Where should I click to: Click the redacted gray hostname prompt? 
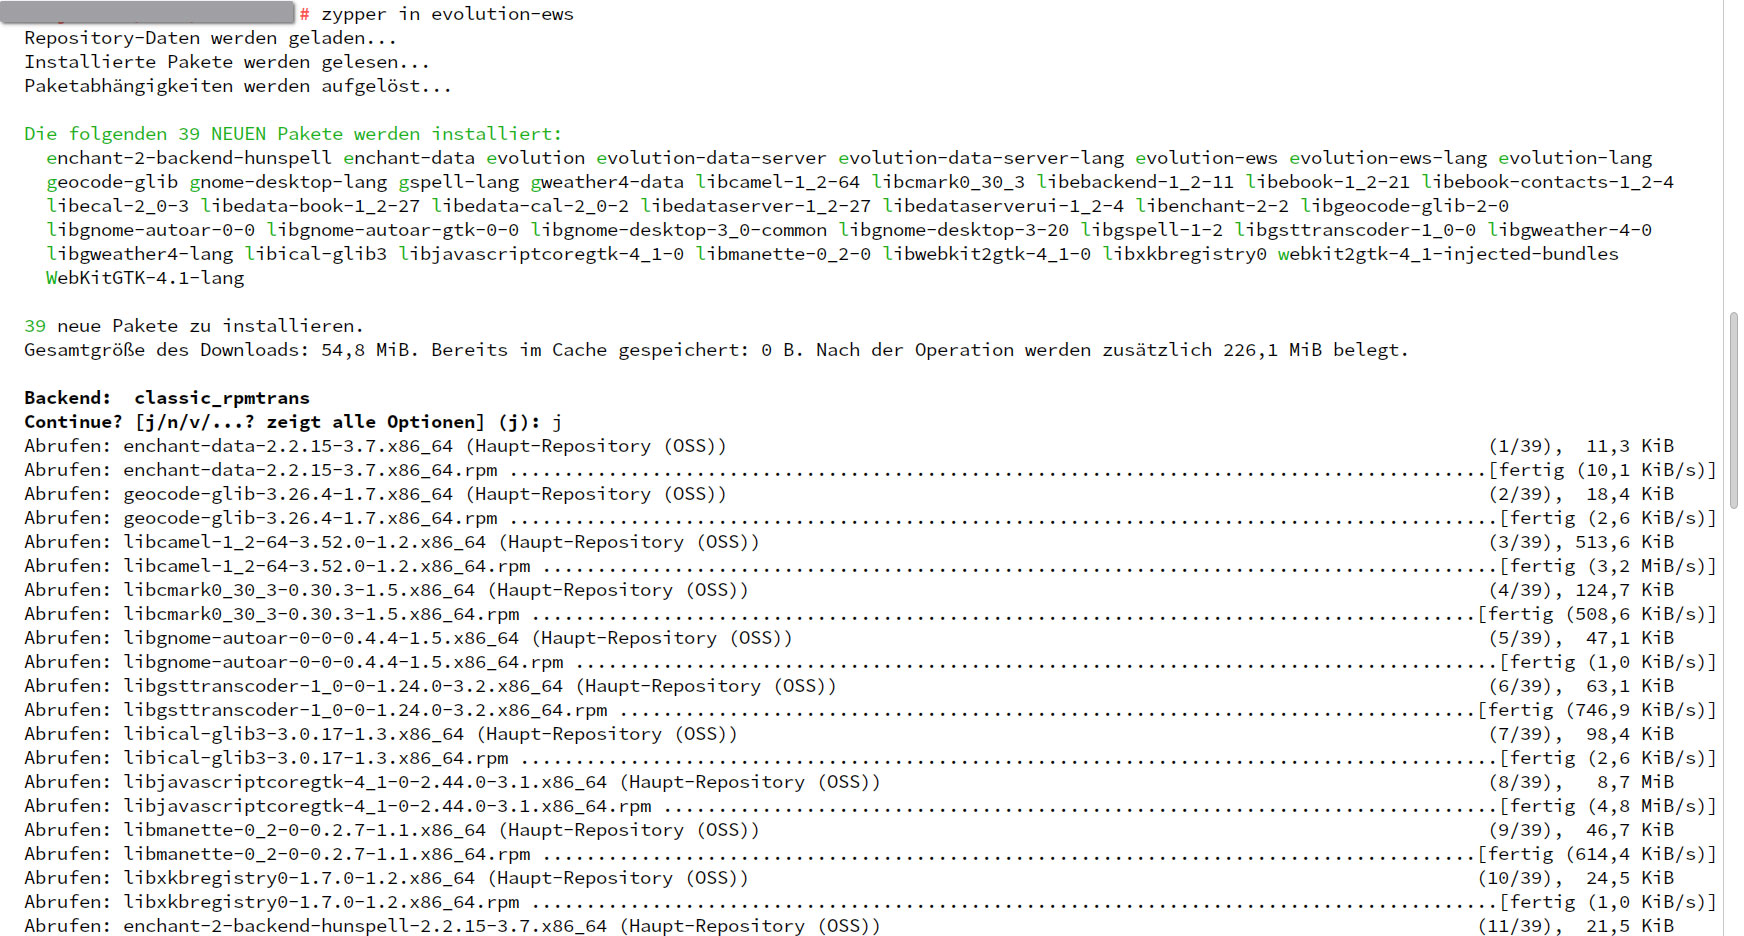(x=150, y=13)
